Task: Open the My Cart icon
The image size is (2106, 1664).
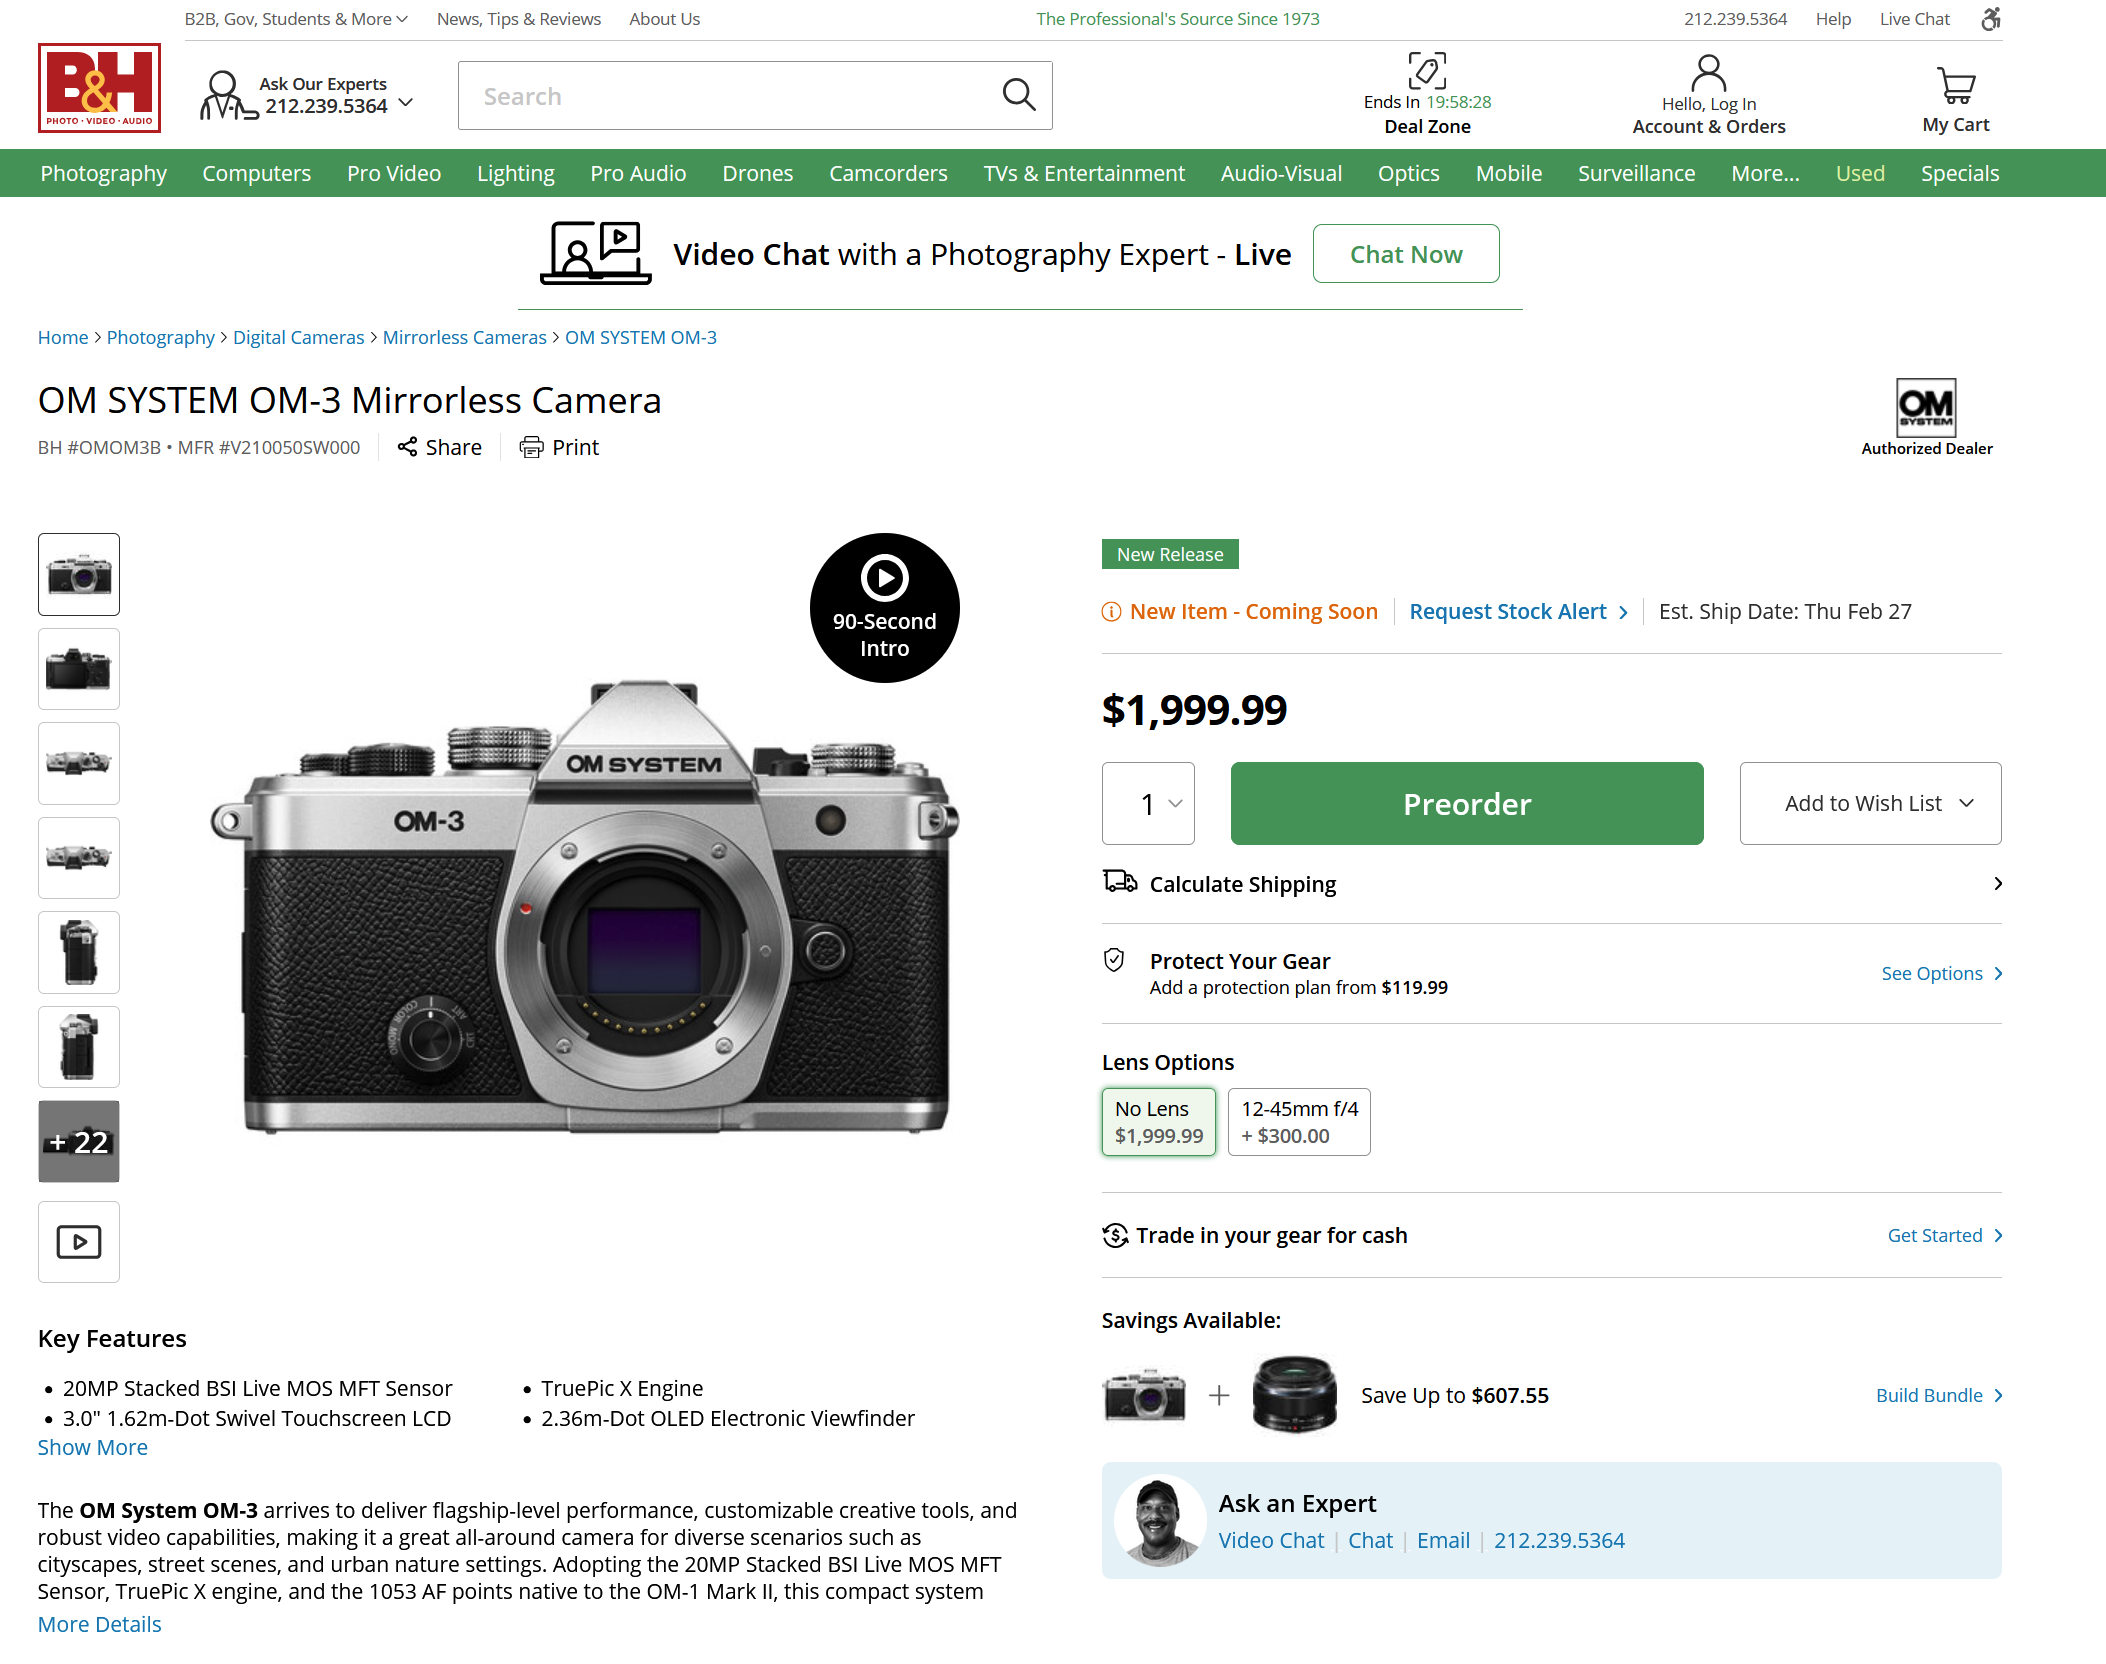Action: (x=1955, y=86)
